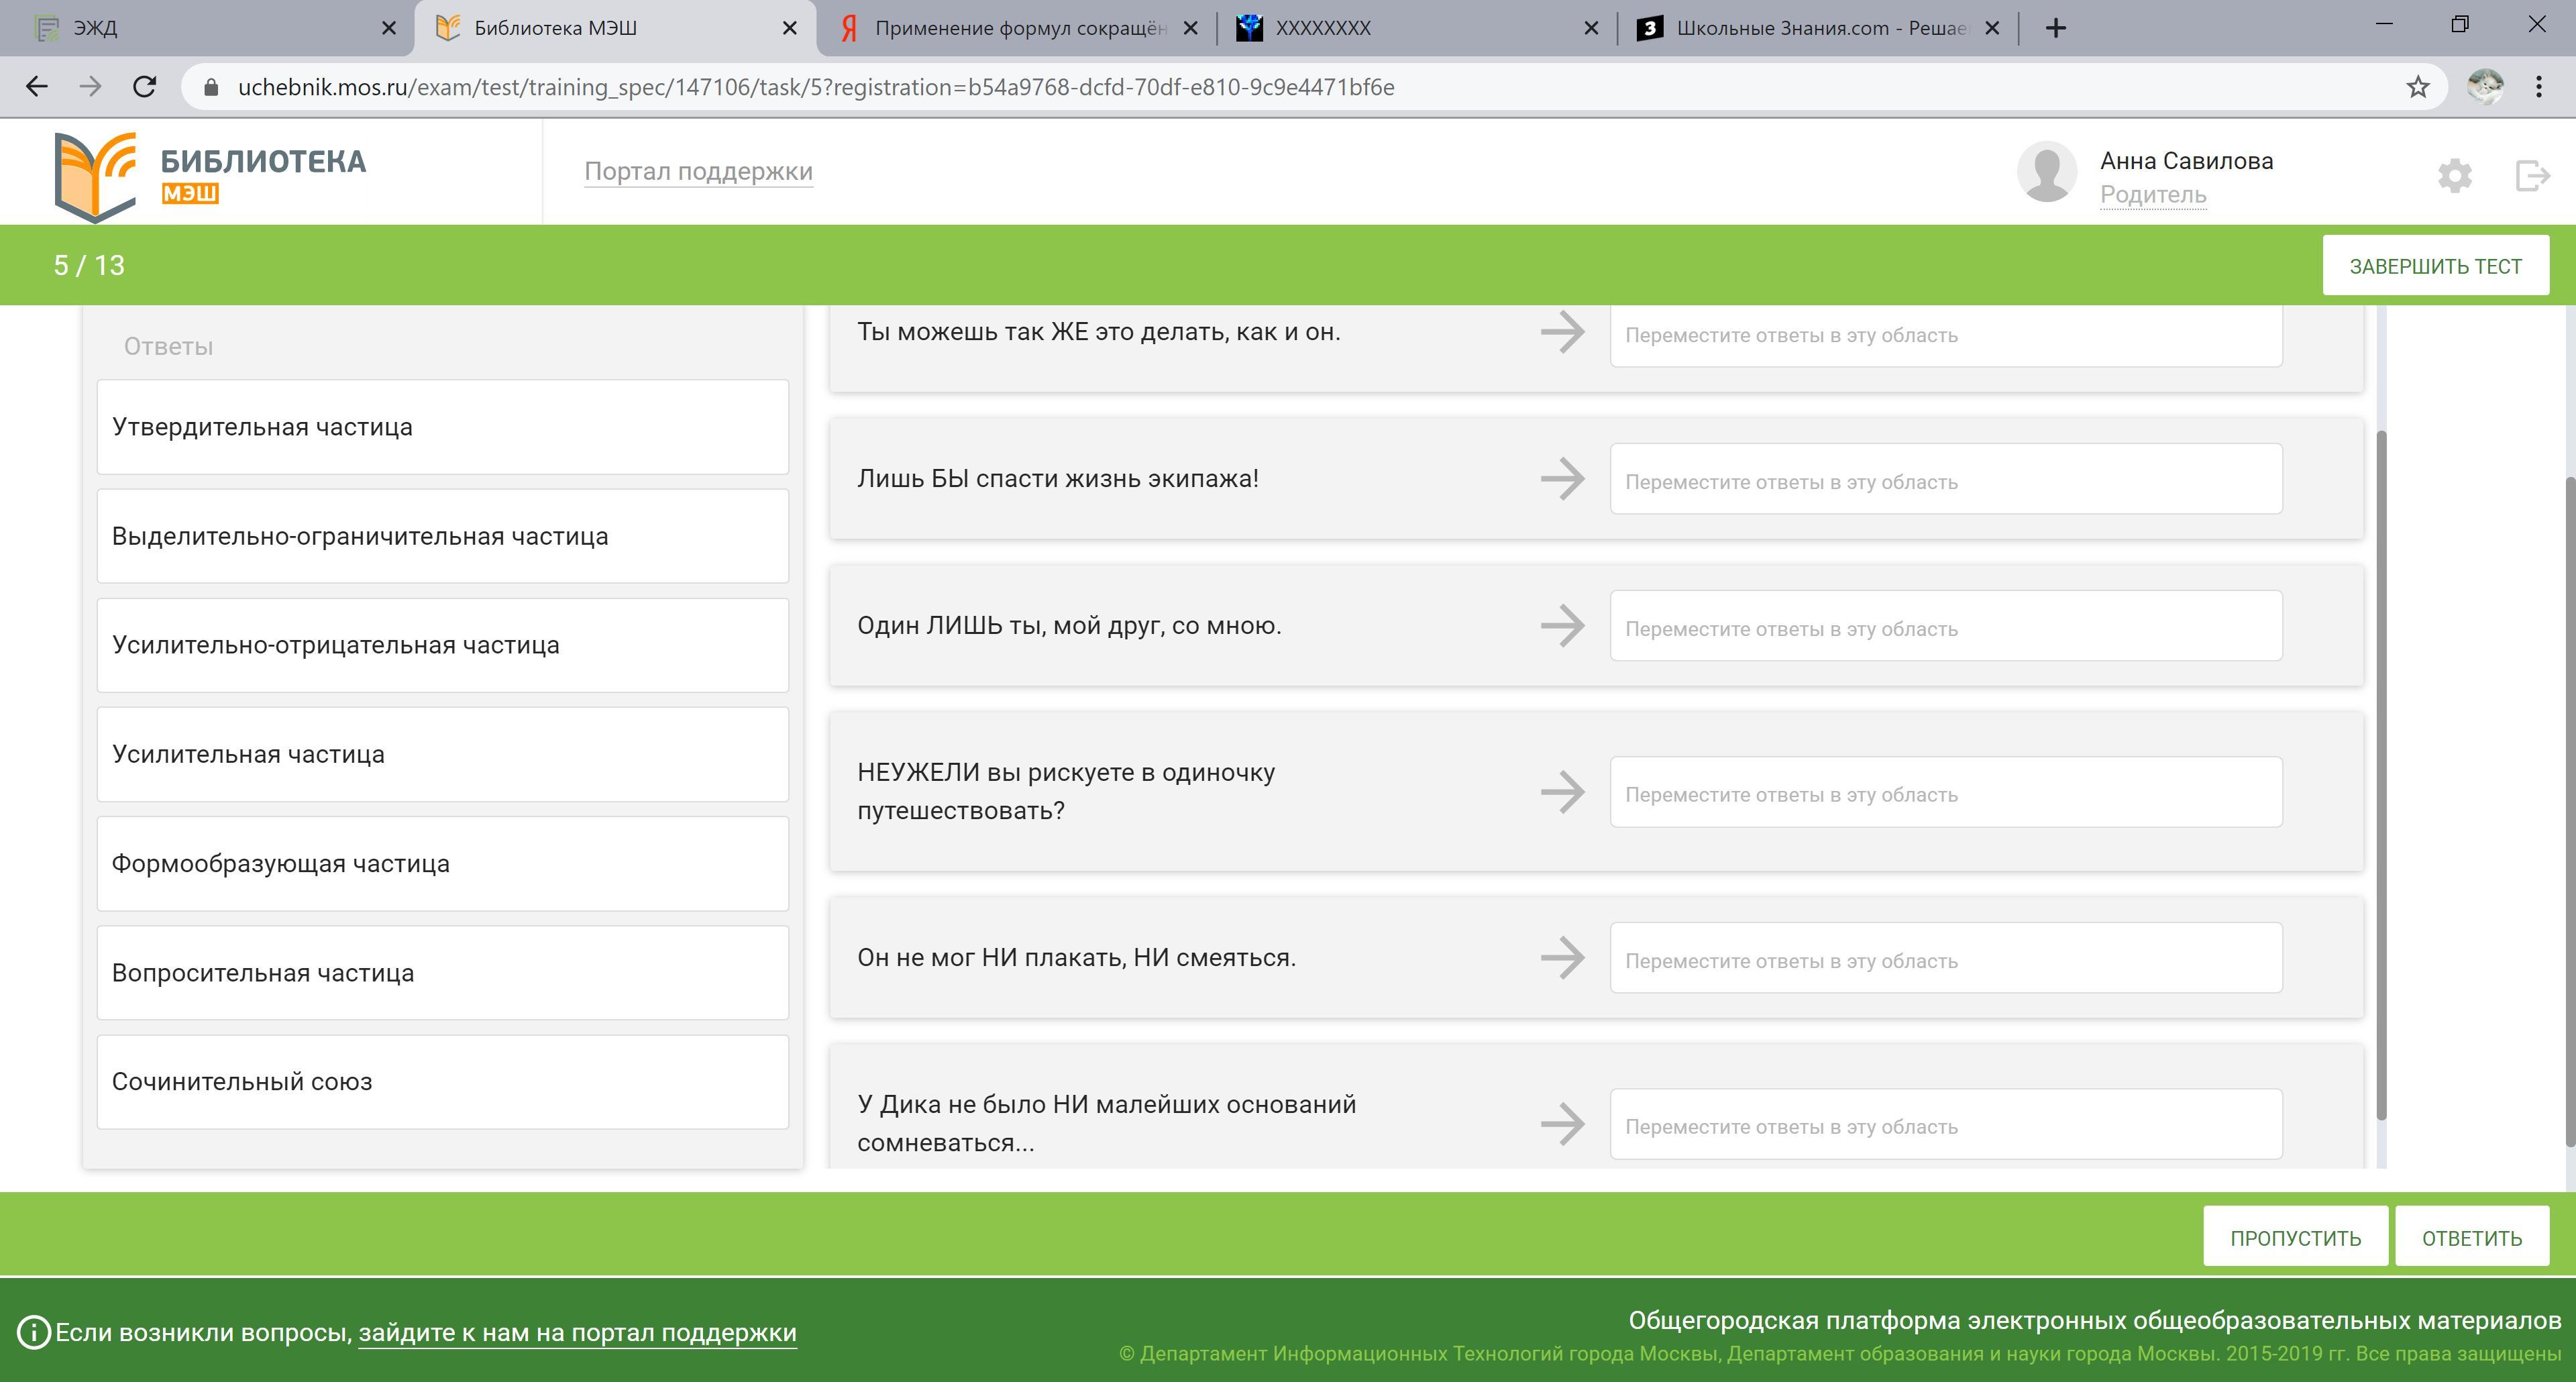Select Формообразующая частица answer card
Image resolution: width=2576 pixels, height=1382 pixels.
pyautogui.click(x=442, y=863)
